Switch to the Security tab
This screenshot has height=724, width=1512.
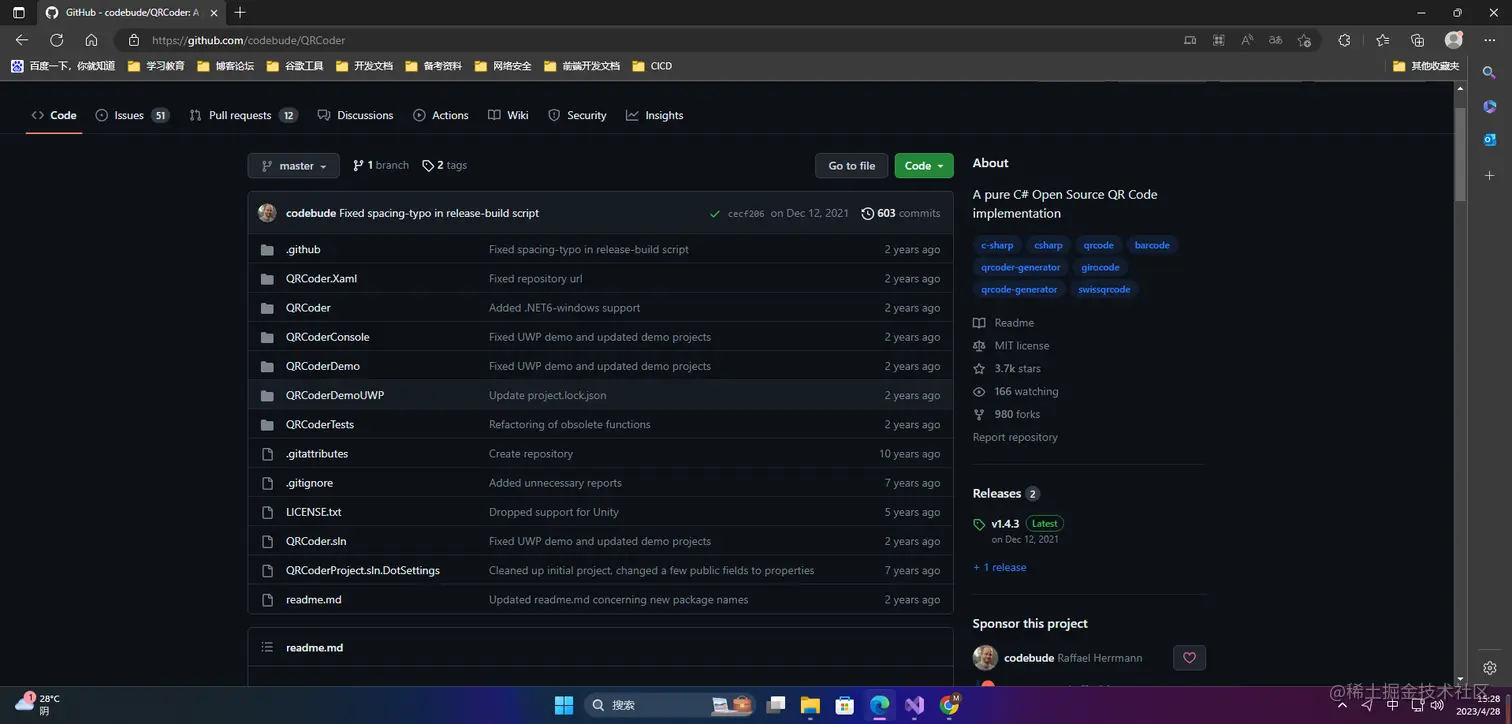point(577,115)
